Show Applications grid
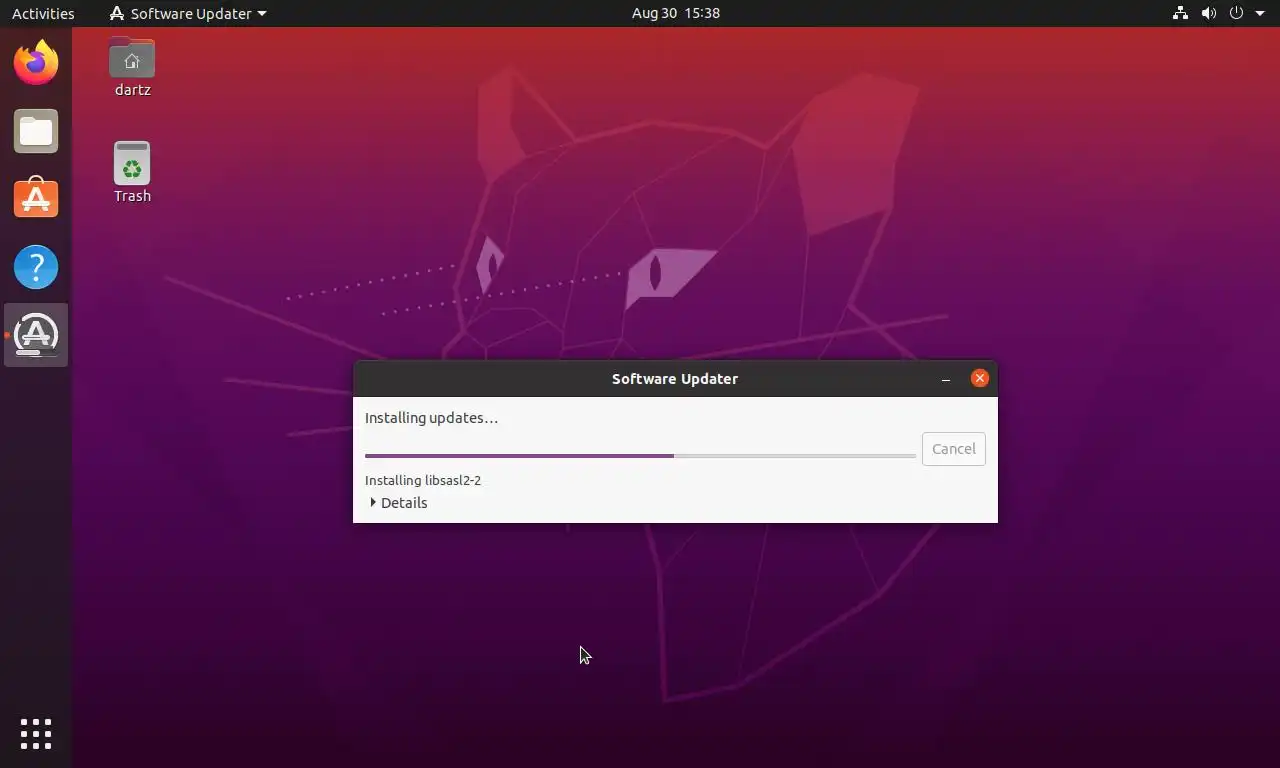Image resolution: width=1280 pixels, height=768 pixels. coord(36,734)
